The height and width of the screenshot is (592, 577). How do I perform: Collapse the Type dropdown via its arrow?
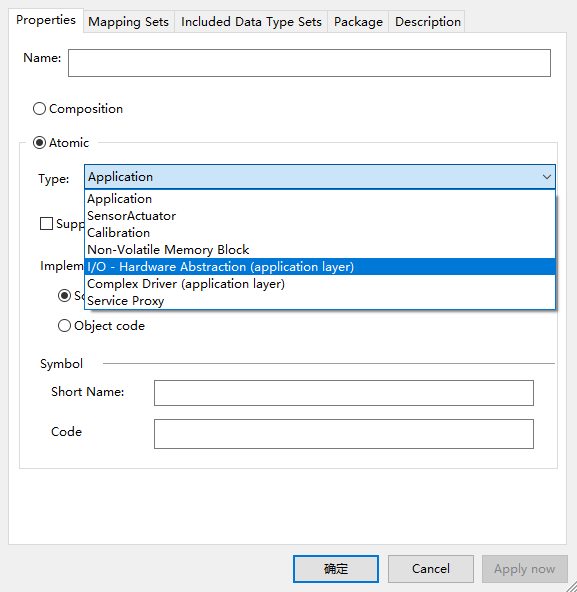tap(546, 177)
